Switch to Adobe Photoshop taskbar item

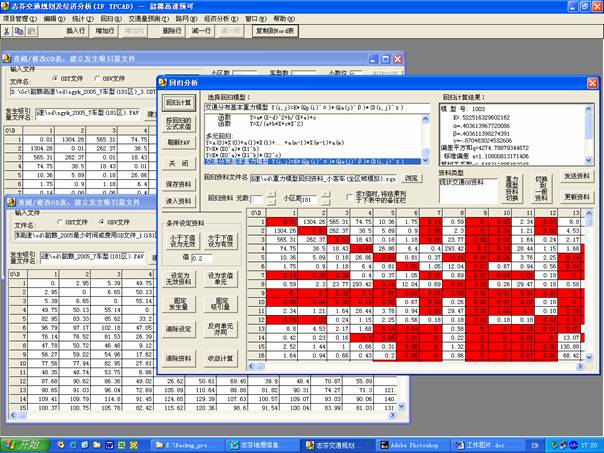410,445
